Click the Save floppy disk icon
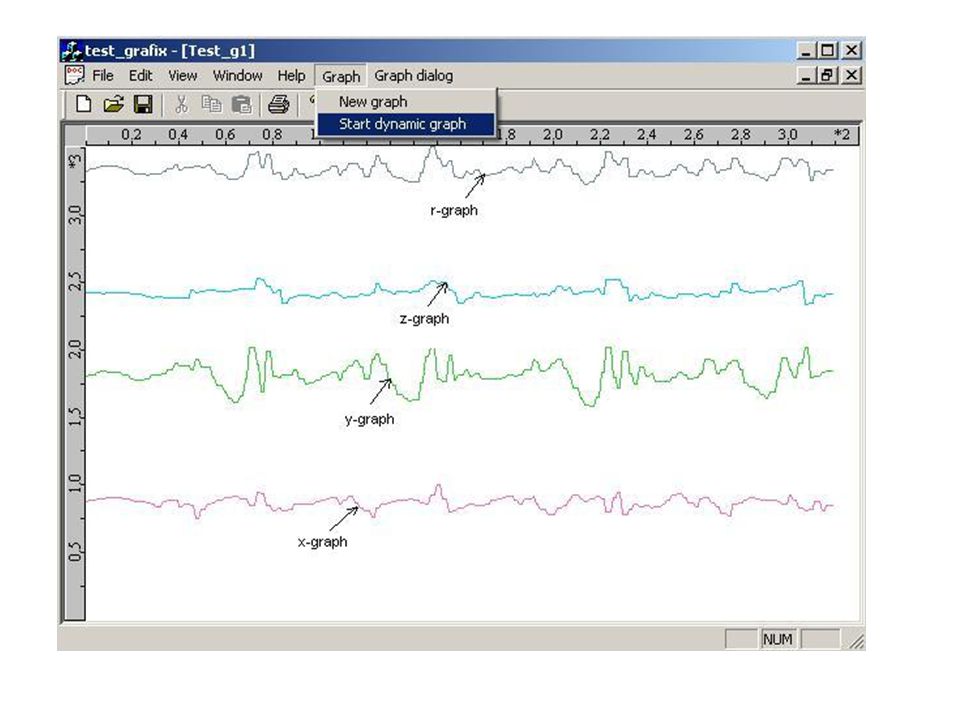 (x=143, y=104)
